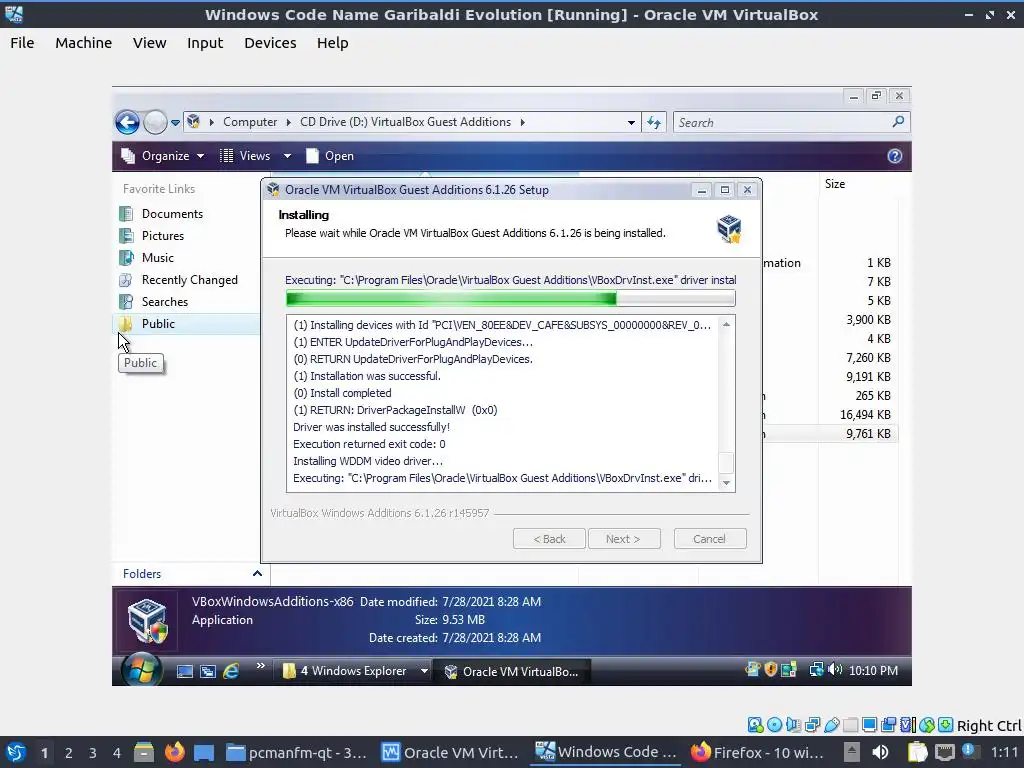
Task: Click the address bar Refresh icon
Action: pos(654,122)
